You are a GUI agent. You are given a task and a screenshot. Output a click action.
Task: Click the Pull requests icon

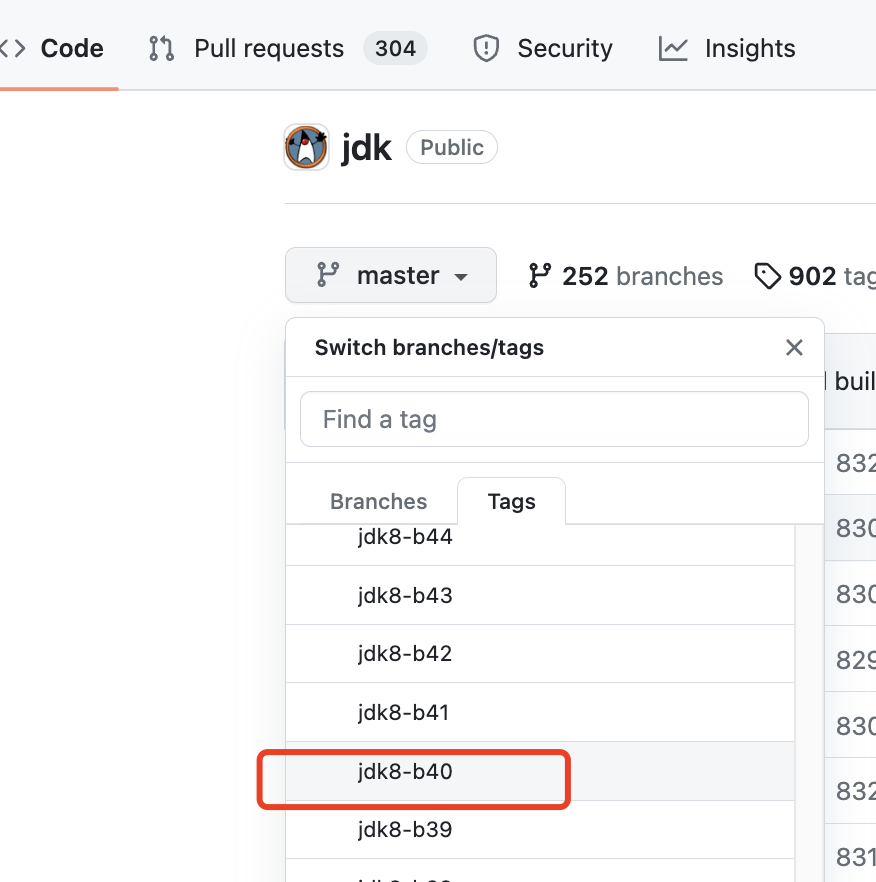pyautogui.click(x=161, y=48)
